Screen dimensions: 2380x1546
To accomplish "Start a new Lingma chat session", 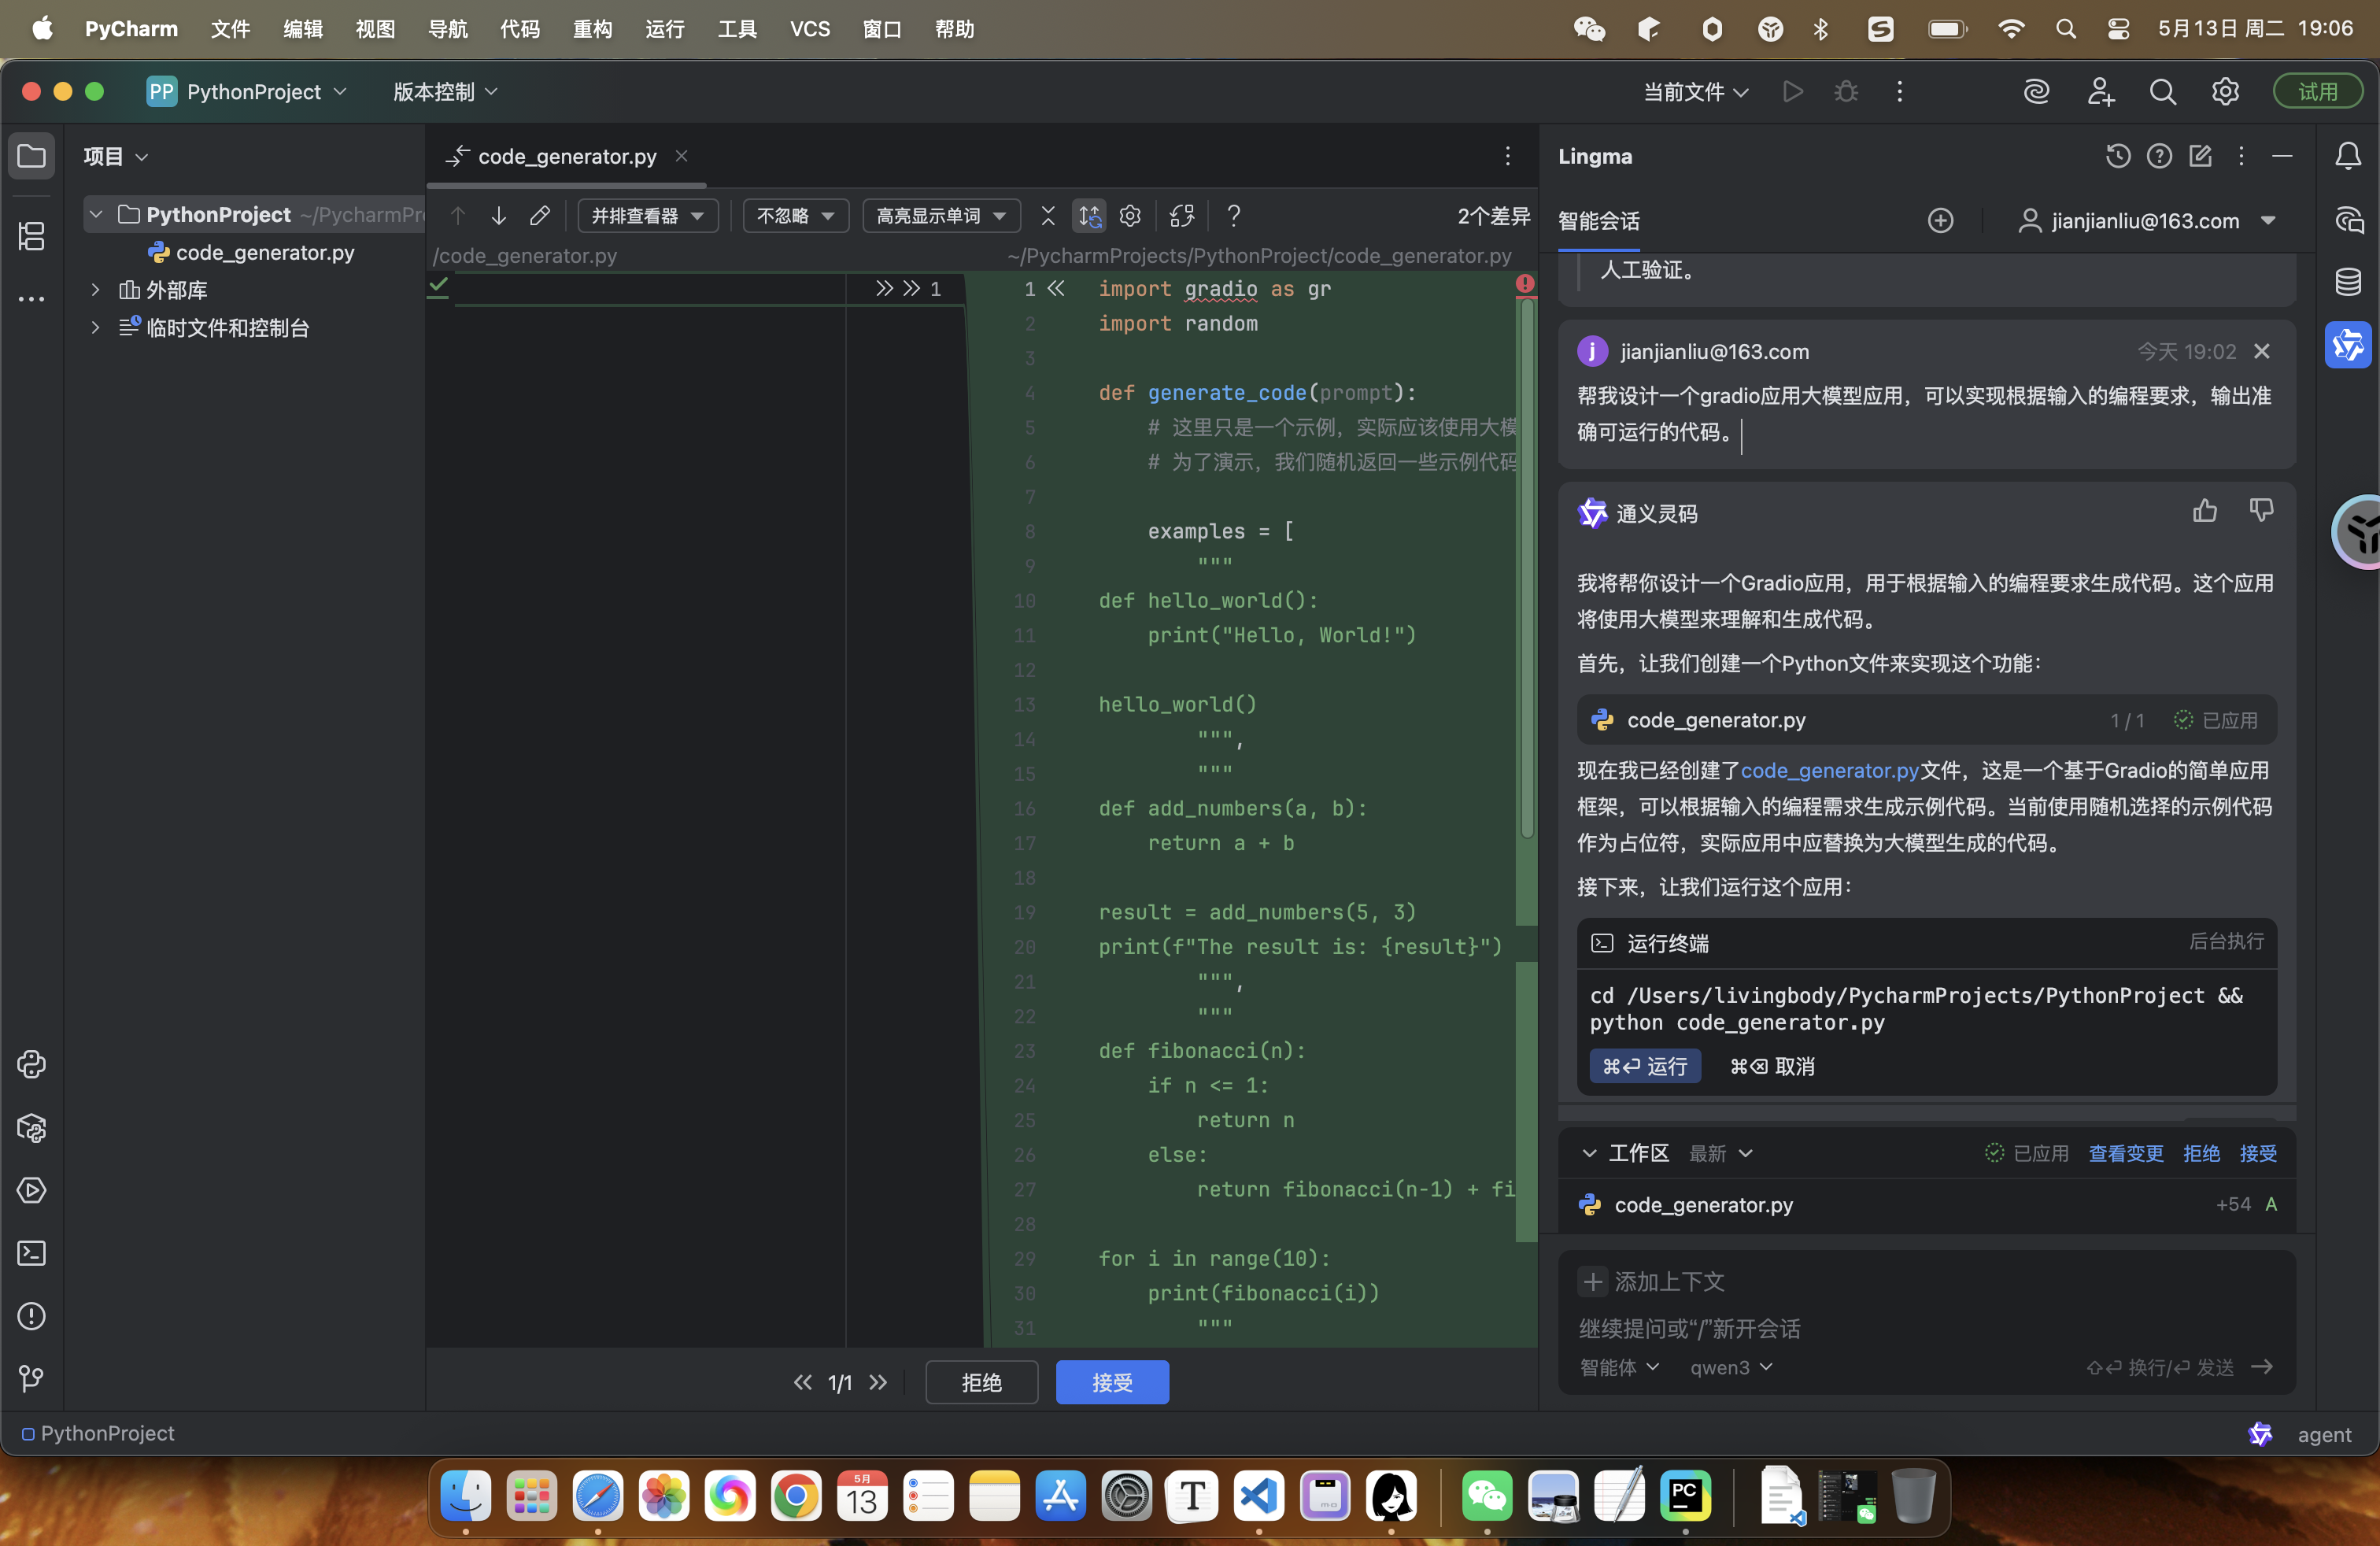I will [x=1940, y=221].
